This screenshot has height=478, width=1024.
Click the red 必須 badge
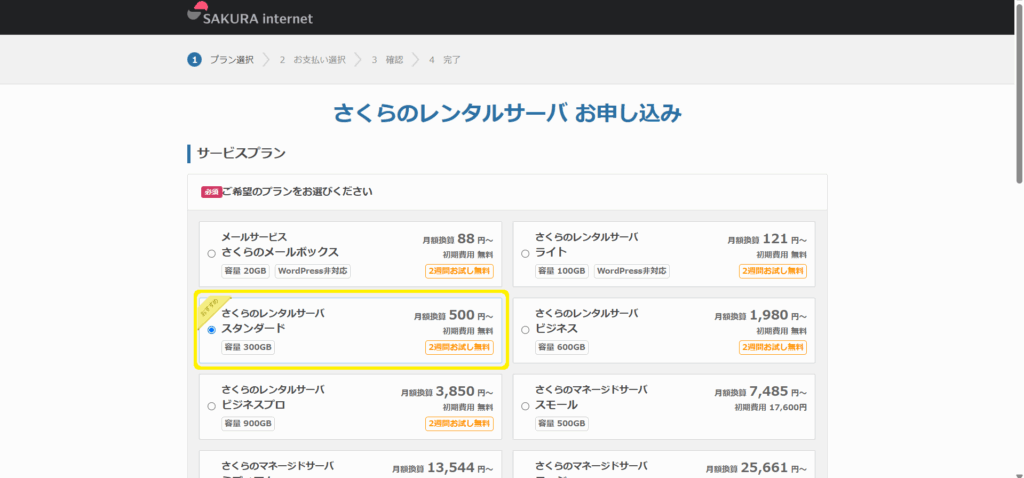[210, 191]
